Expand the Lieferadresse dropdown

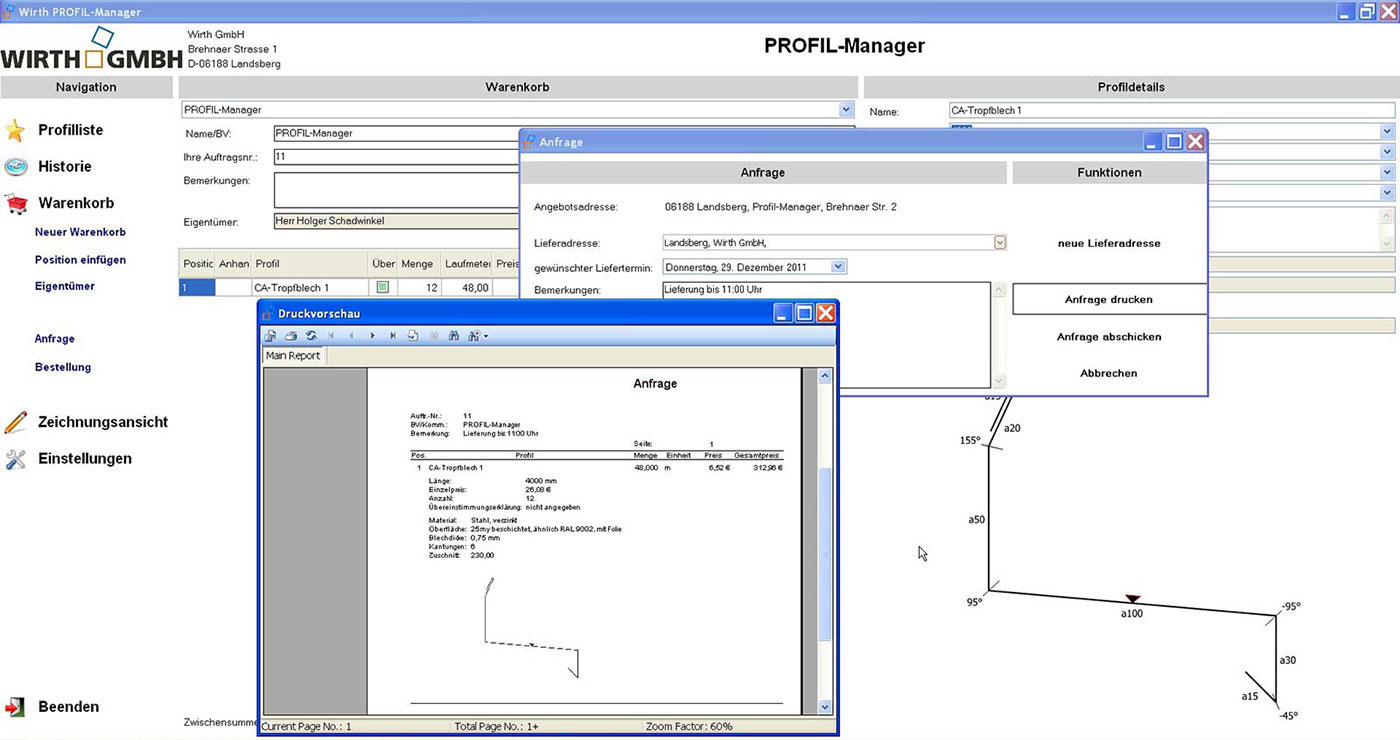coord(999,242)
